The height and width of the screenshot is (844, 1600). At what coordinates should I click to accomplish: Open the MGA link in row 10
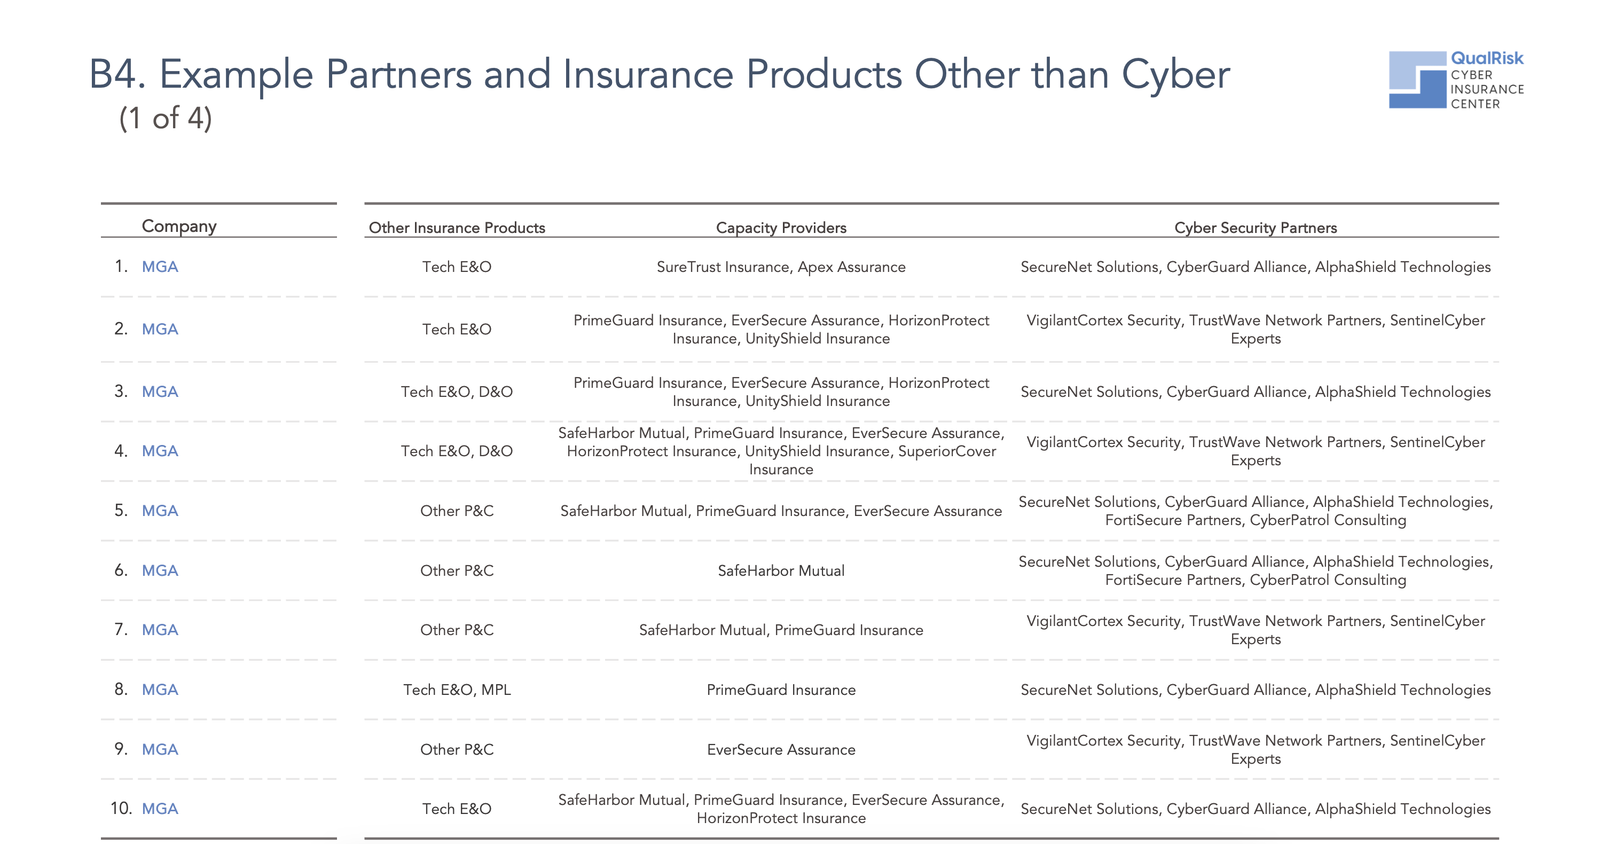tap(160, 809)
